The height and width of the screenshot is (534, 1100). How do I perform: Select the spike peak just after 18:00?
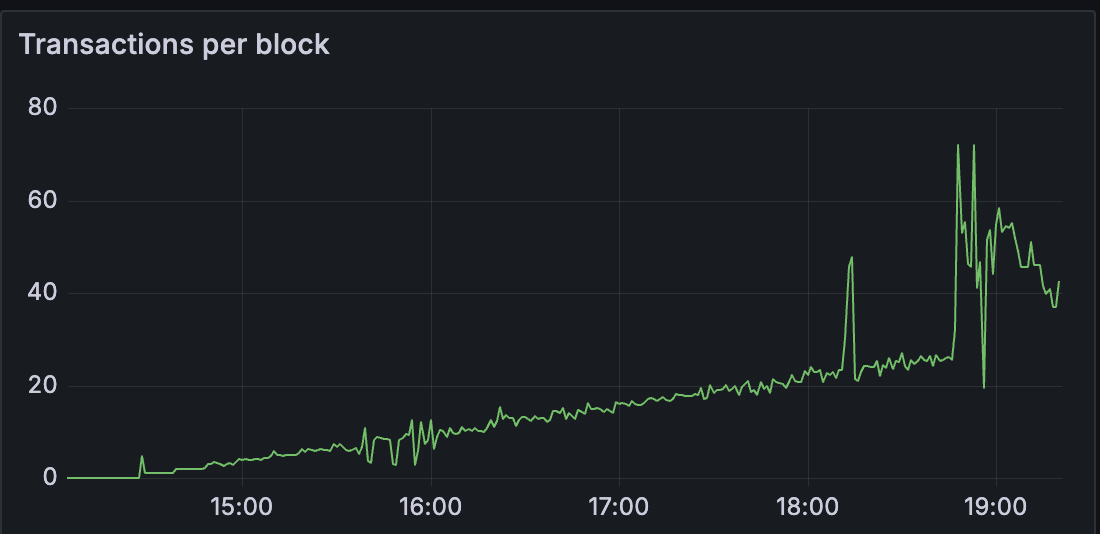pyautogui.click(x=851, y=258)
